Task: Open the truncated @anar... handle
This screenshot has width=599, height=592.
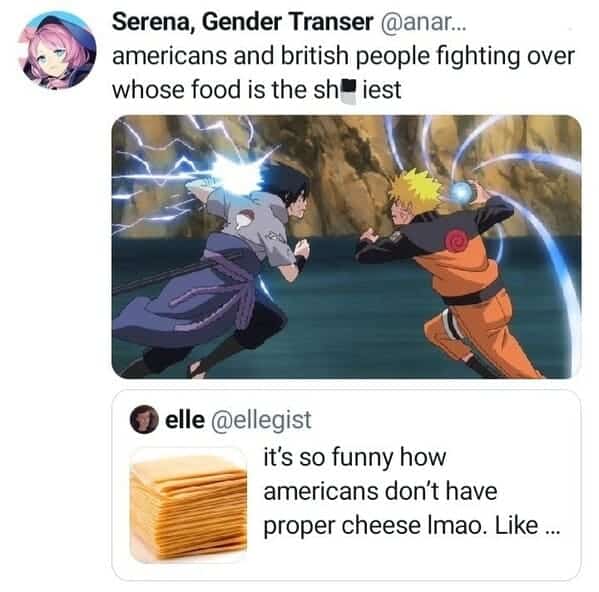Action: 423,22
